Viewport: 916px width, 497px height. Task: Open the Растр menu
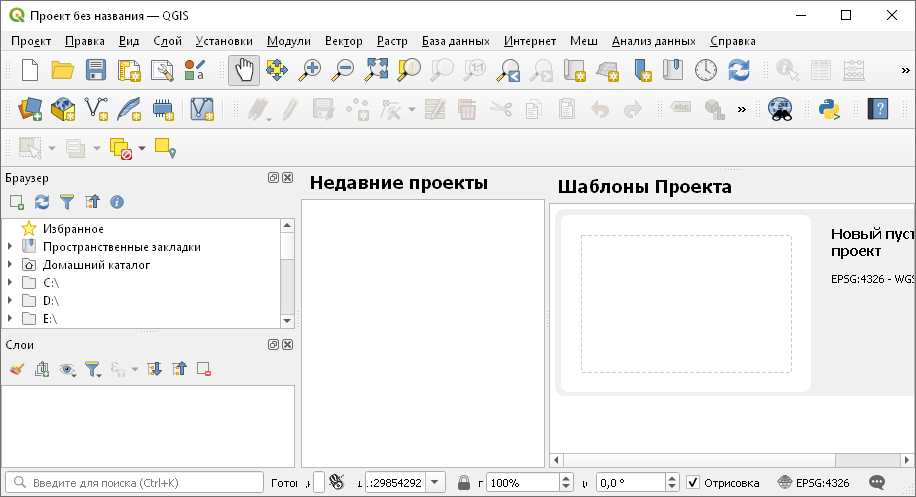pyautogui.click(x=392, y=41)
